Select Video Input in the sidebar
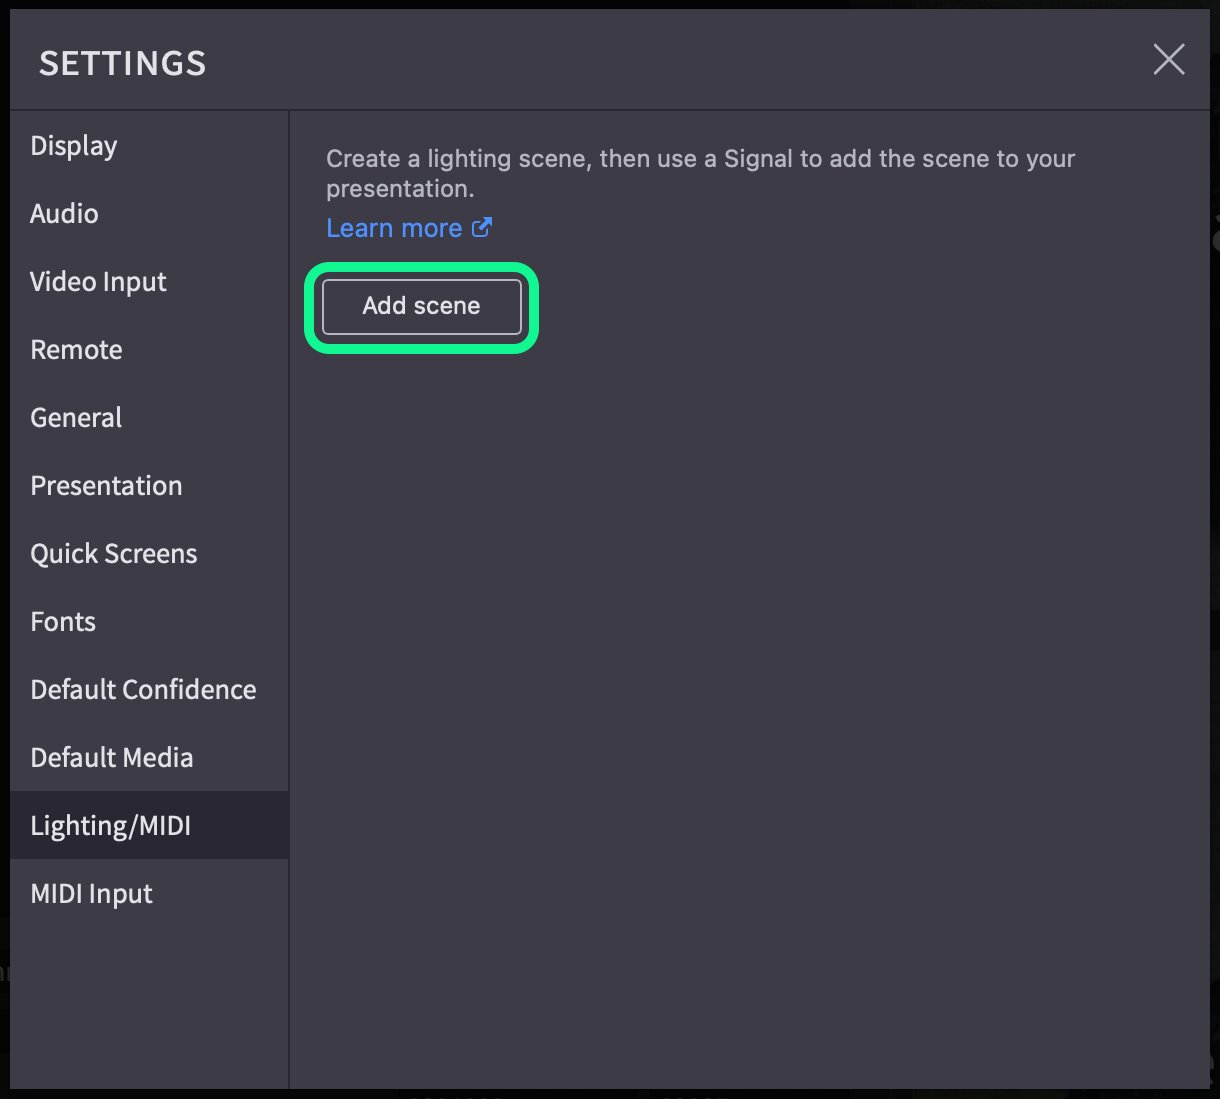 149,282
